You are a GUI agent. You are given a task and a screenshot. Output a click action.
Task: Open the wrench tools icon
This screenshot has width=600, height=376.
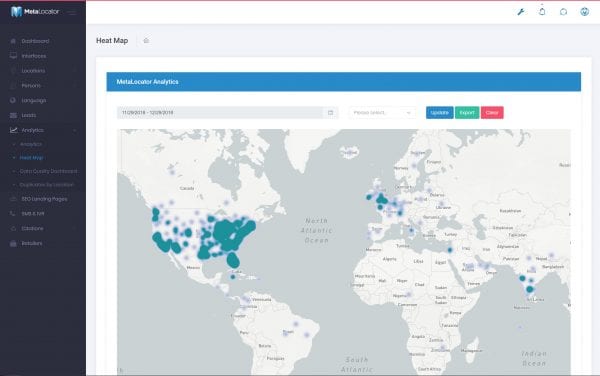pos(521,12)
